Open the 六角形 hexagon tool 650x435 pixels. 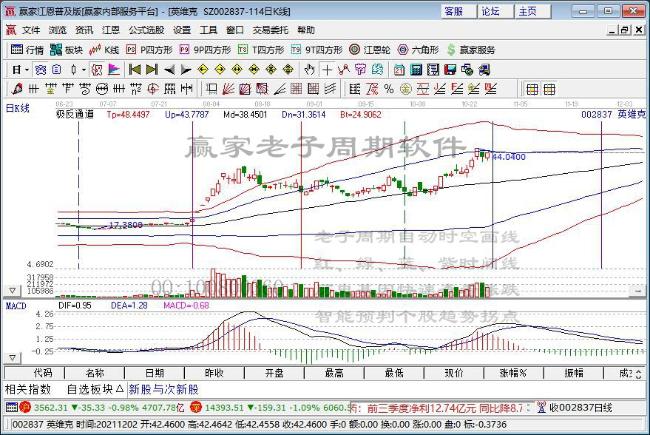point(418,50)
